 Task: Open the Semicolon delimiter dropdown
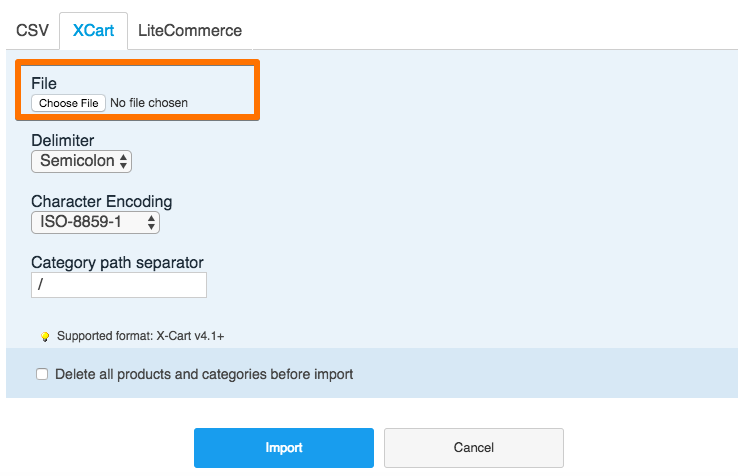click(80, 161)
